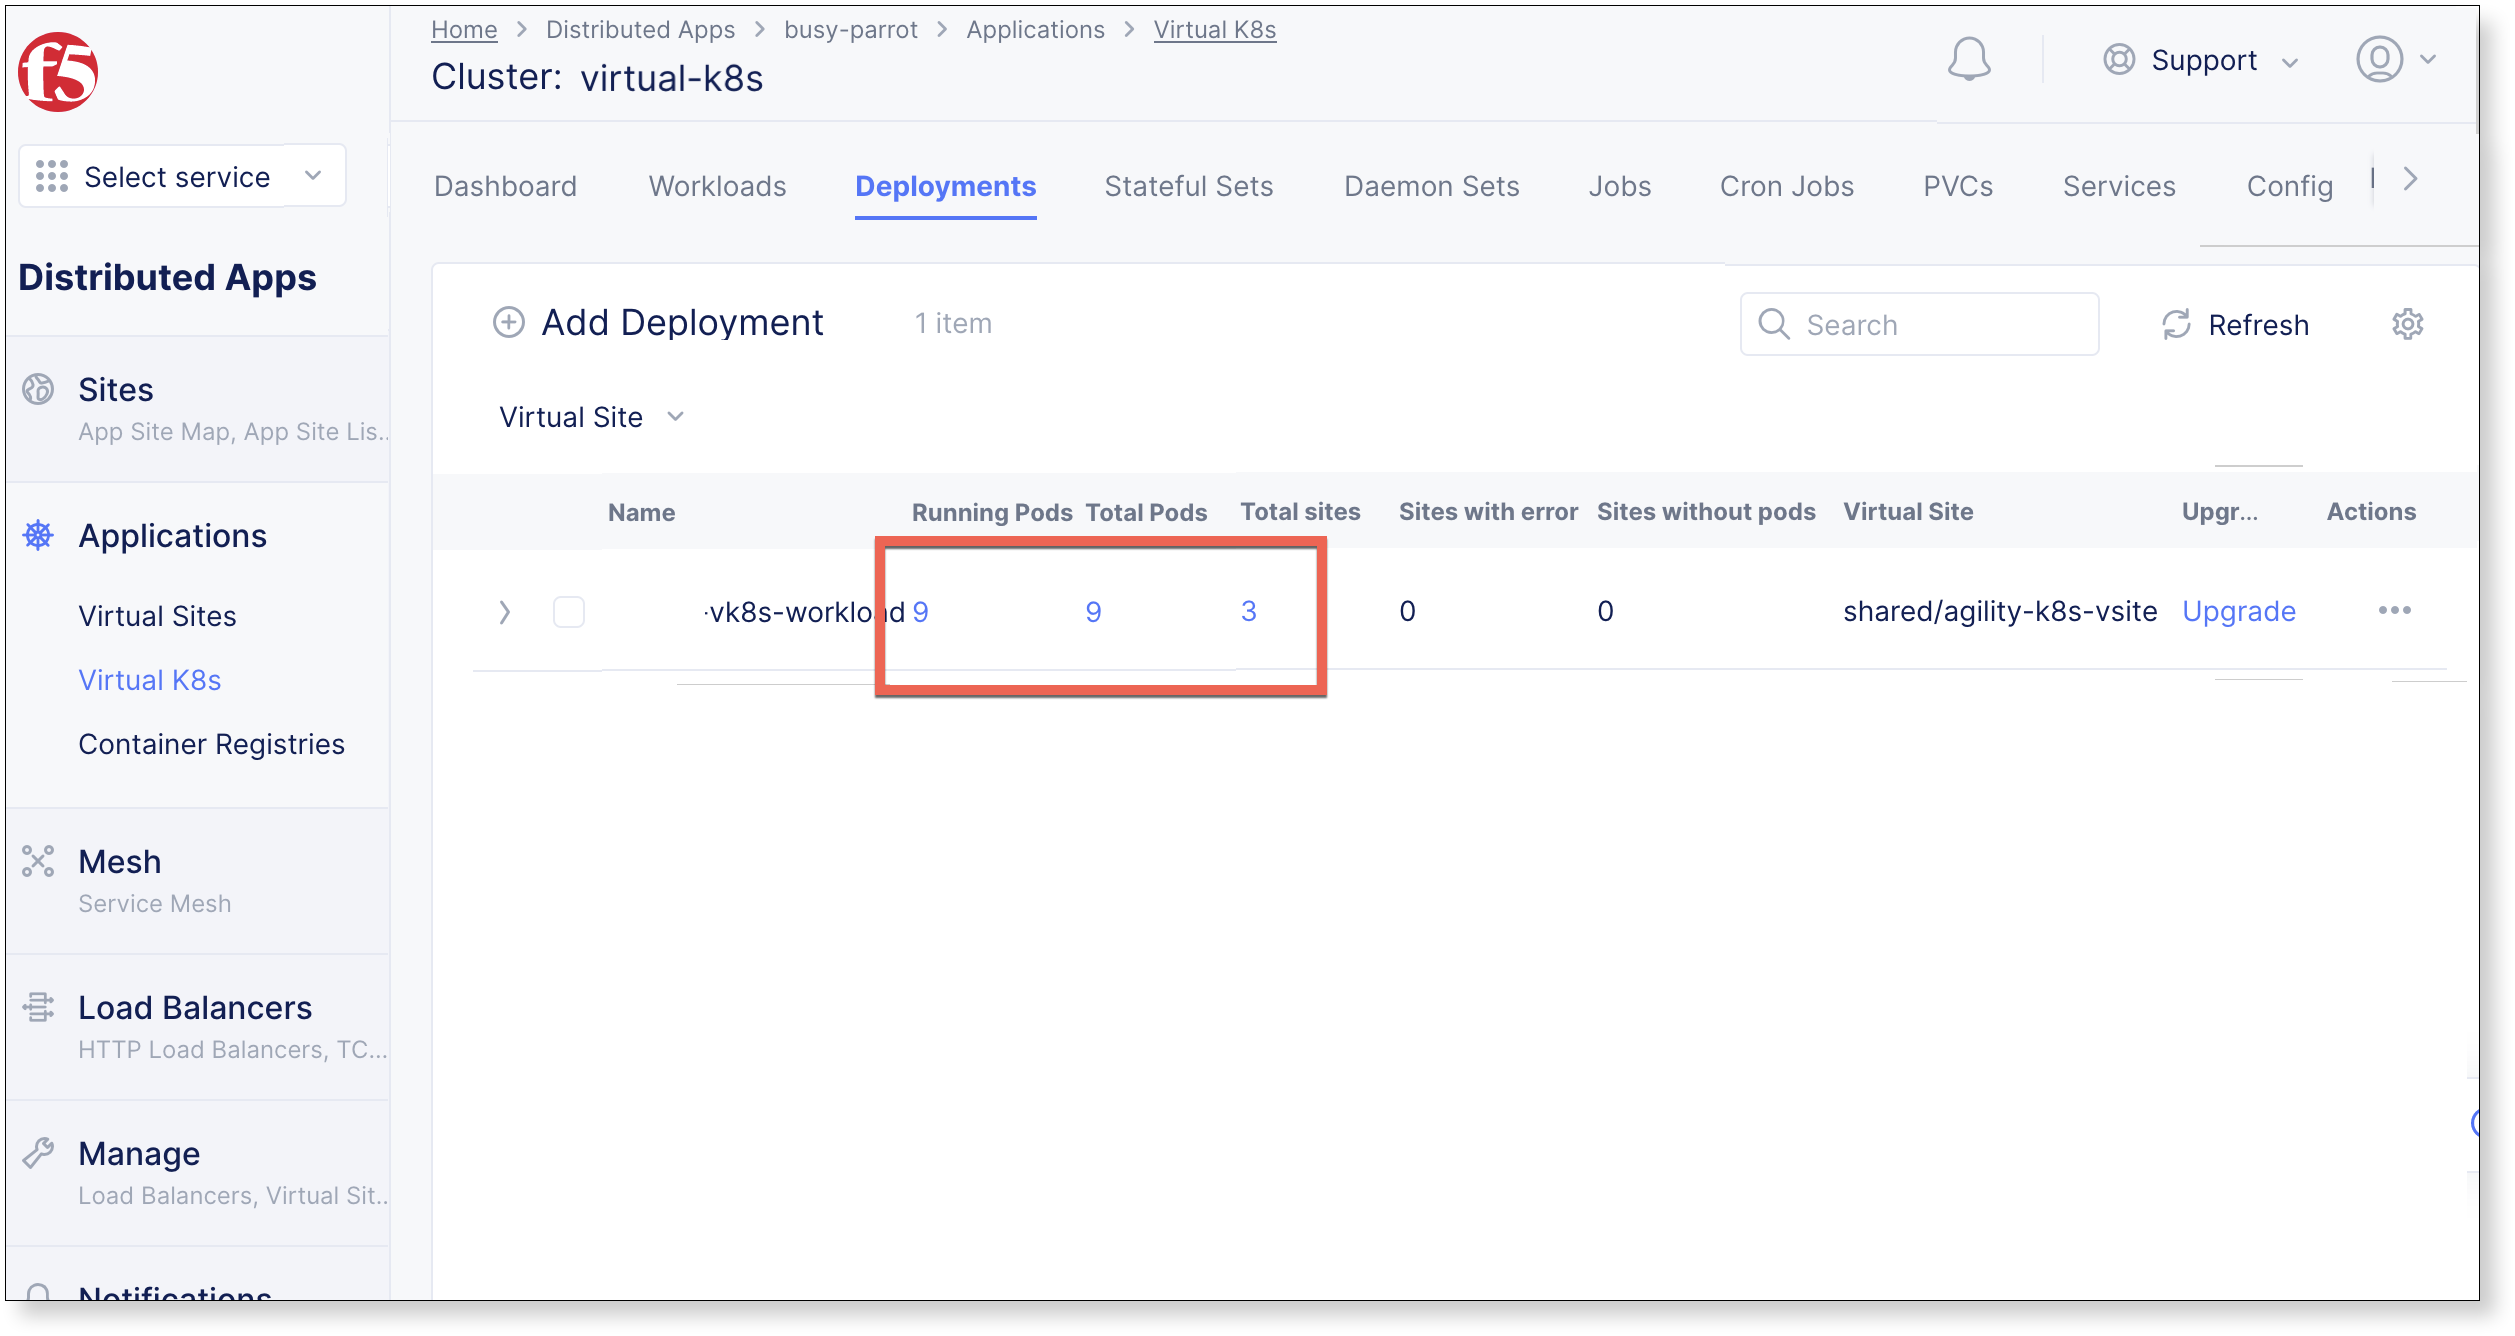Click the Running Pods value 9
Viewport: 2515px width, 1336px height.
(921, 612)
